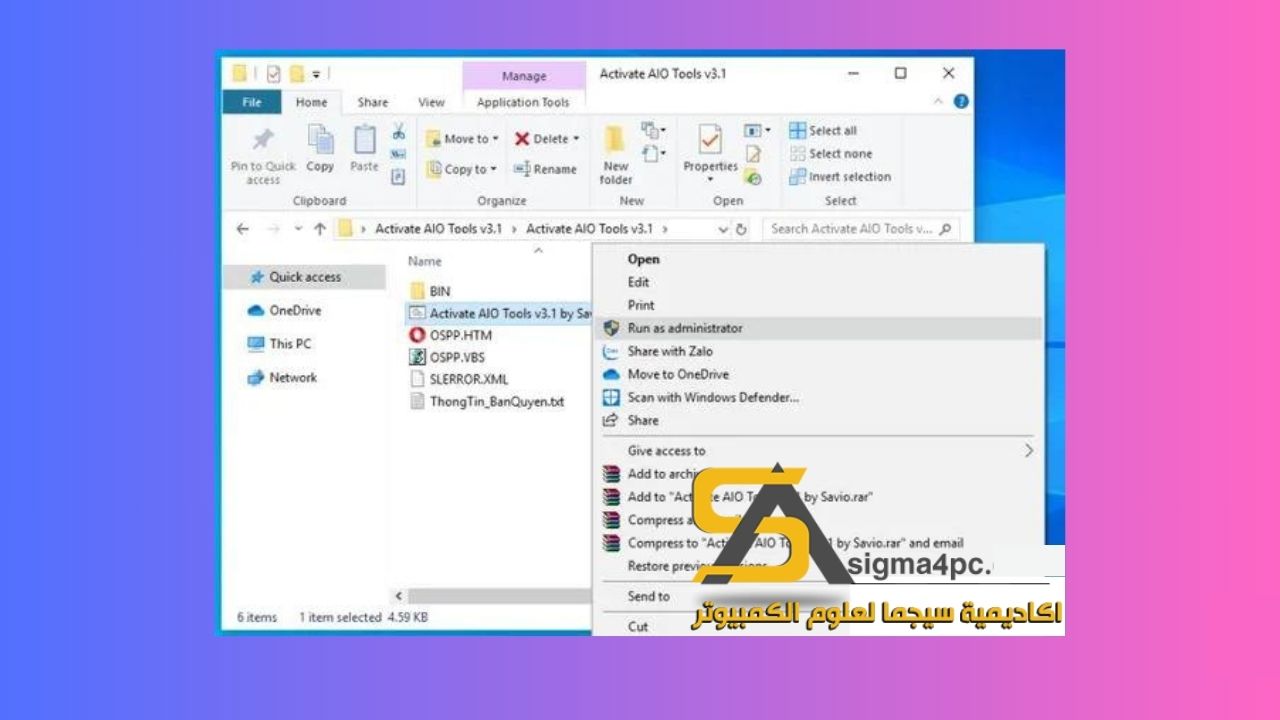
Task: Select the OSPP.HTM file
Action: 450,335
